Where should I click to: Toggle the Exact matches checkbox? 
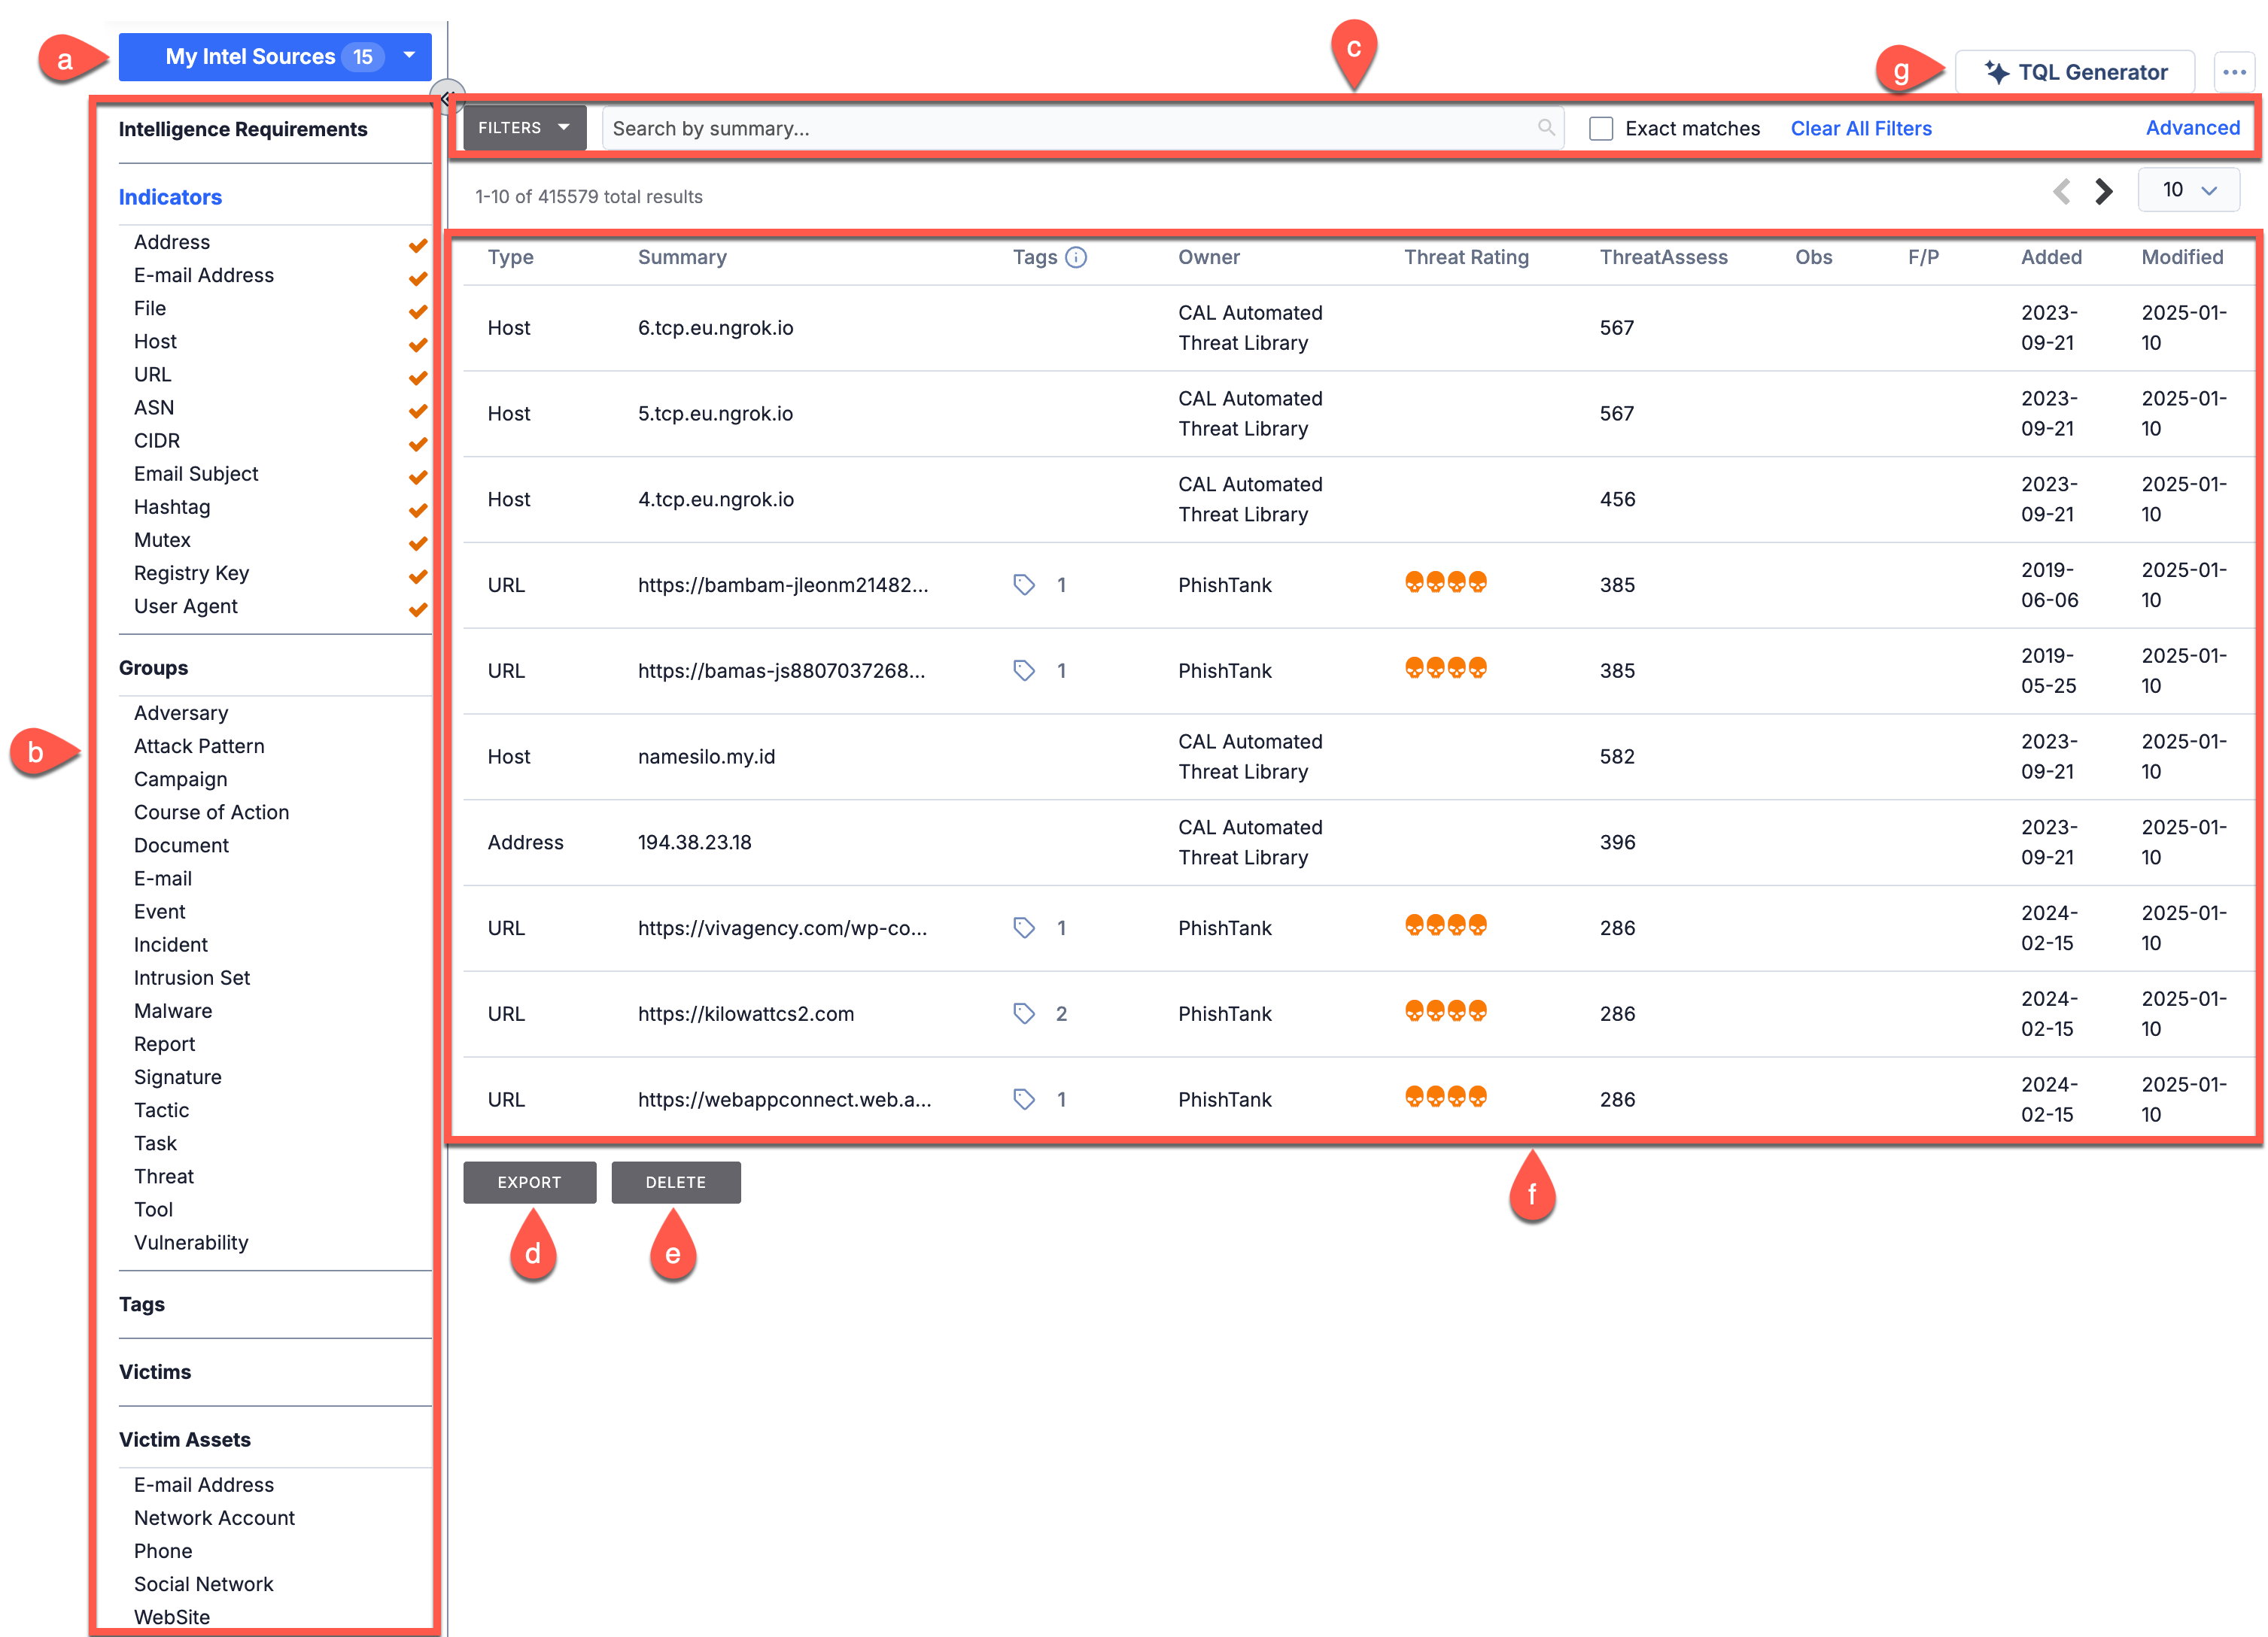[x=1601, y=126]
